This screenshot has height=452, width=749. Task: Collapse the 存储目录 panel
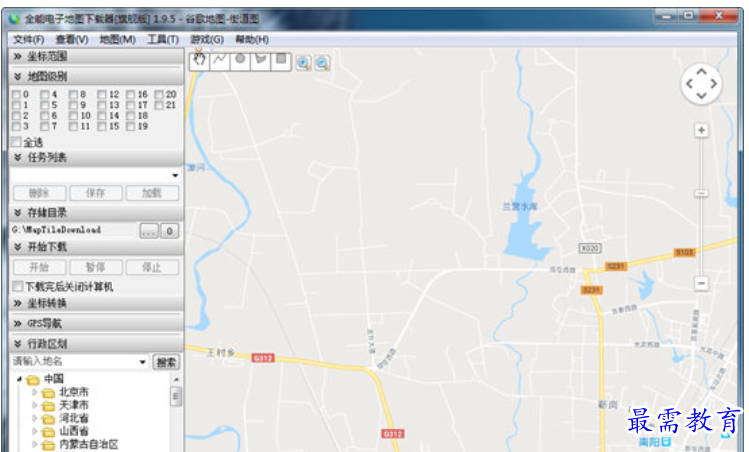coord(18,213)
